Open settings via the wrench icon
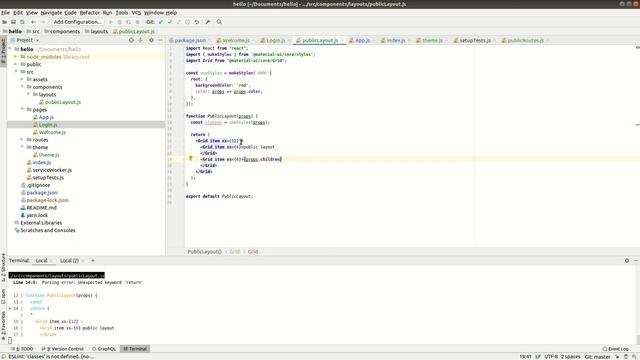This screenshot has width=640, height=360. (208, 22)
